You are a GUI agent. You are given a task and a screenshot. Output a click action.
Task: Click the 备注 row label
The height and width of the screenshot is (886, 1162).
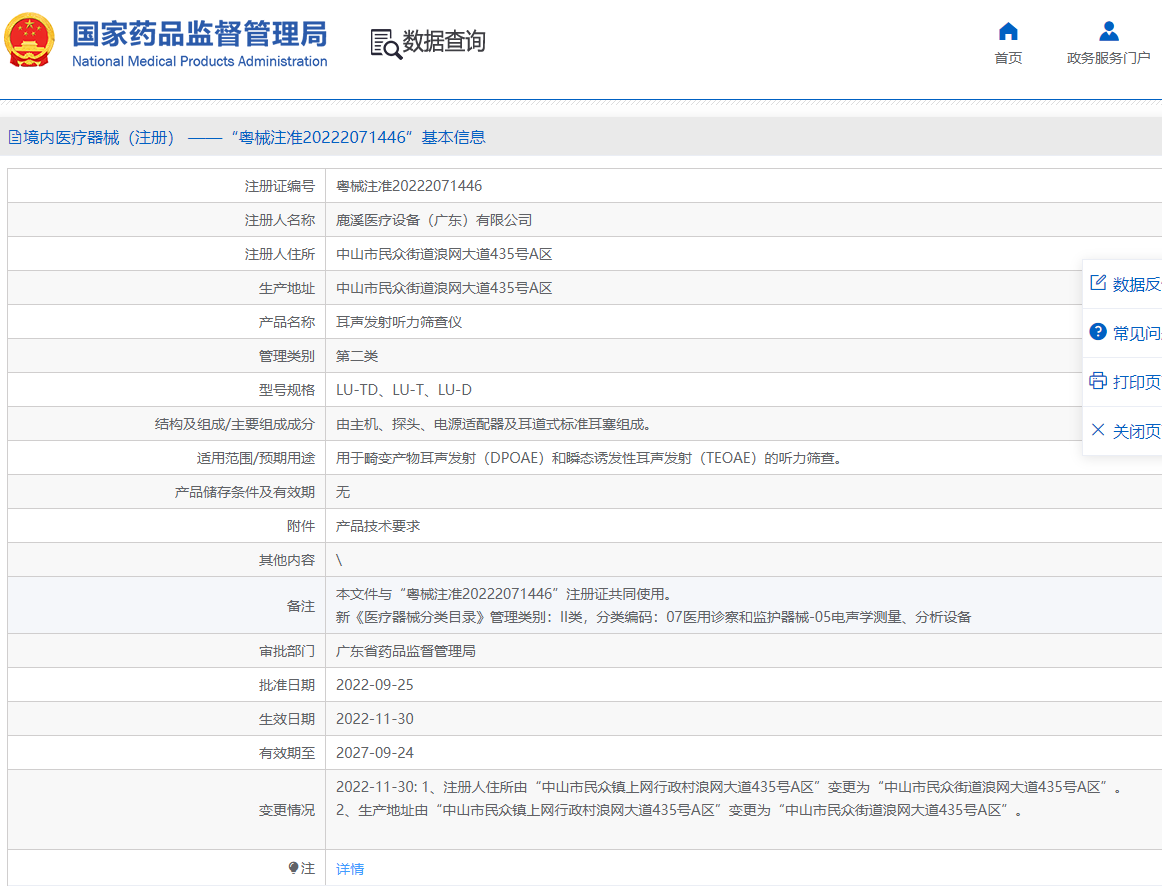click(300, 606)
